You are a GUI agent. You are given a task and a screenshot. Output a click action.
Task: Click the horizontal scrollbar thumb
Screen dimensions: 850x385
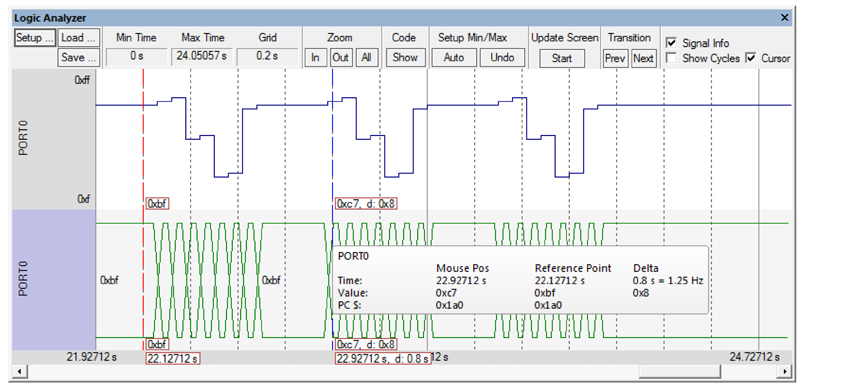point(680,371)
